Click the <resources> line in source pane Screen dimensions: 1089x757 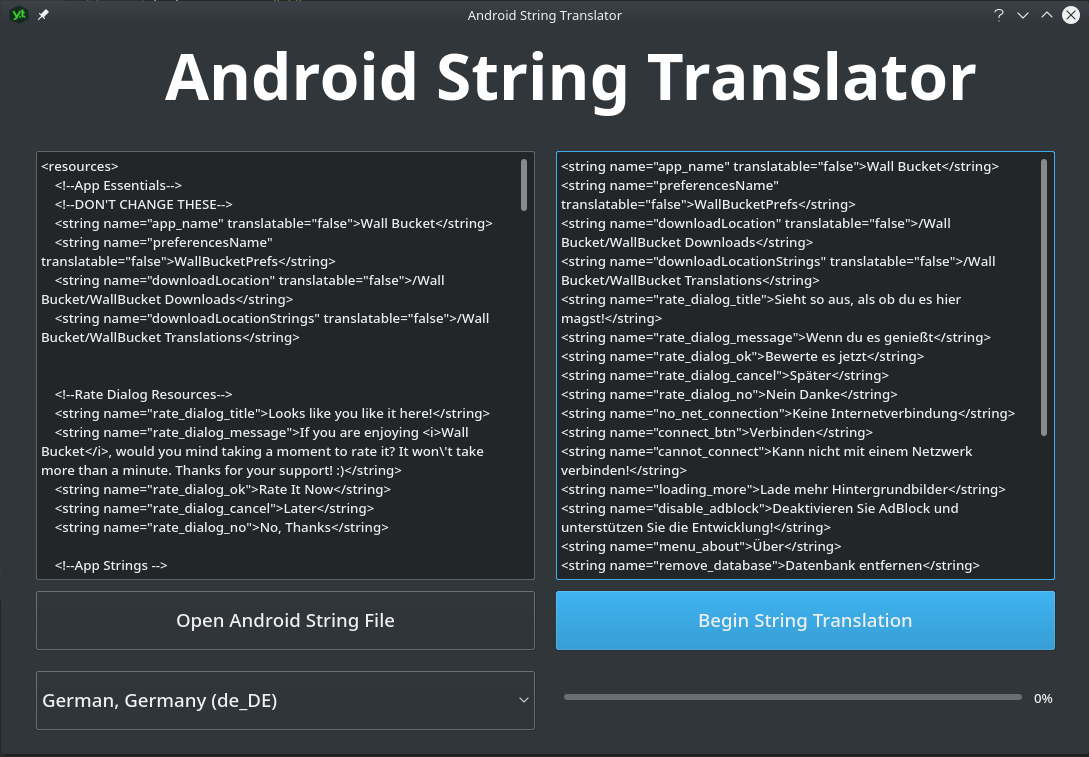pyautogui.click(x=80, y=167)
